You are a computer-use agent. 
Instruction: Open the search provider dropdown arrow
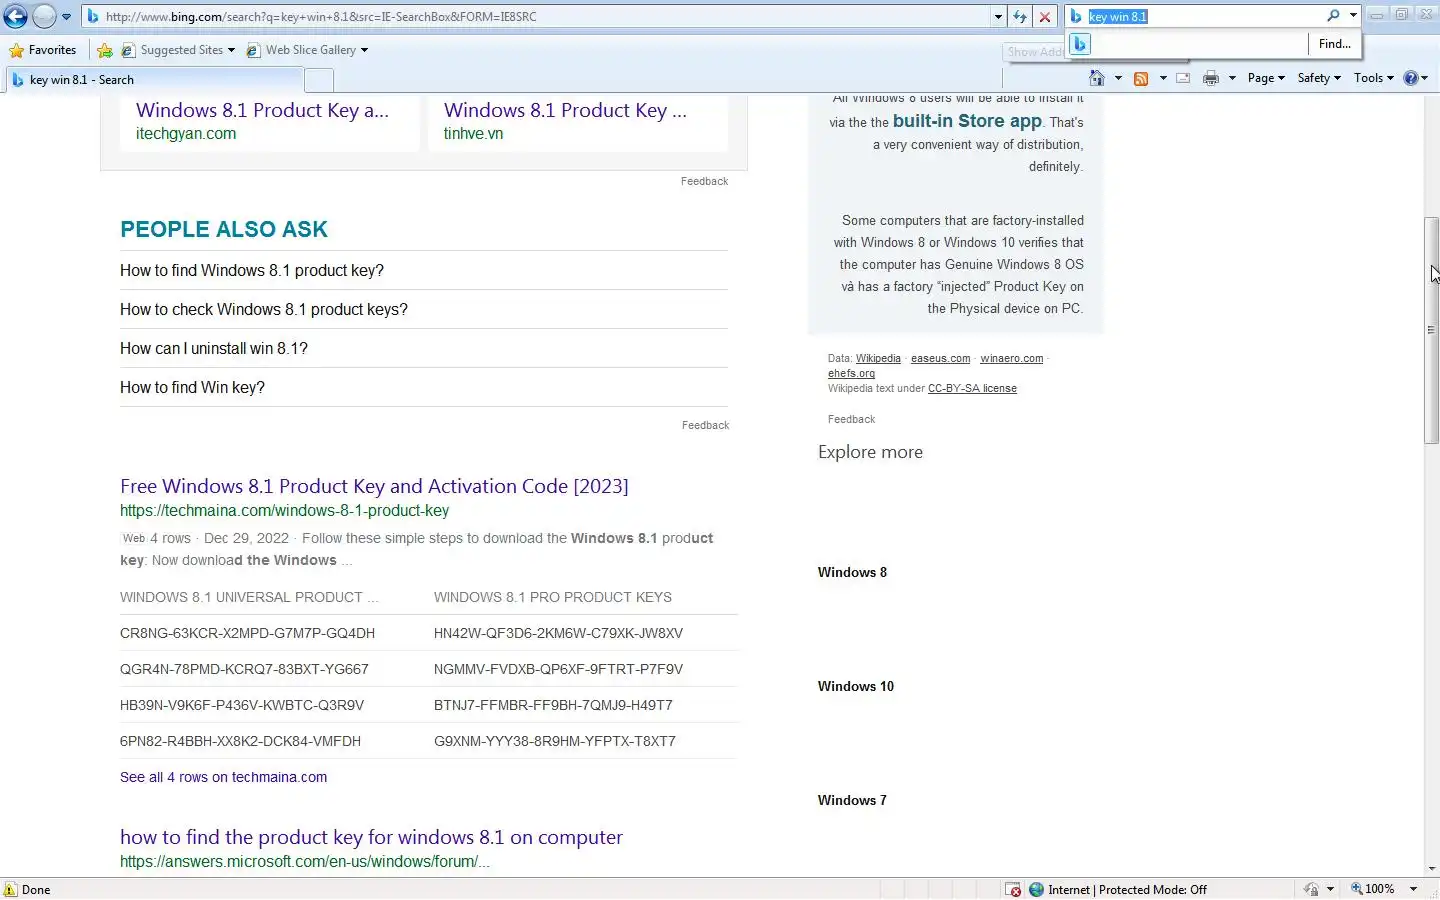coord(1353,16)
